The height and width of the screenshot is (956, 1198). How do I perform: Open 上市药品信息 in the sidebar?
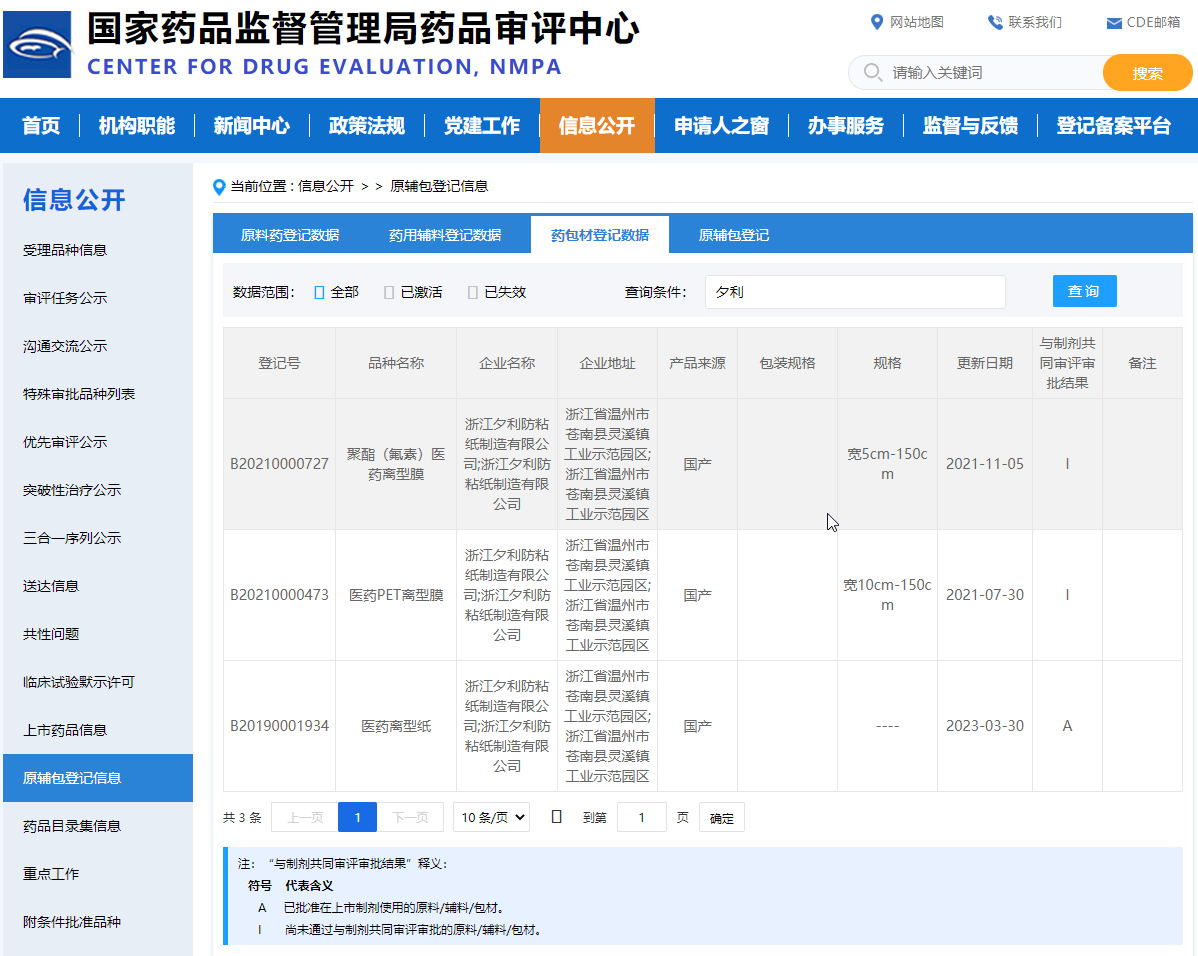(x=65, y=730)
